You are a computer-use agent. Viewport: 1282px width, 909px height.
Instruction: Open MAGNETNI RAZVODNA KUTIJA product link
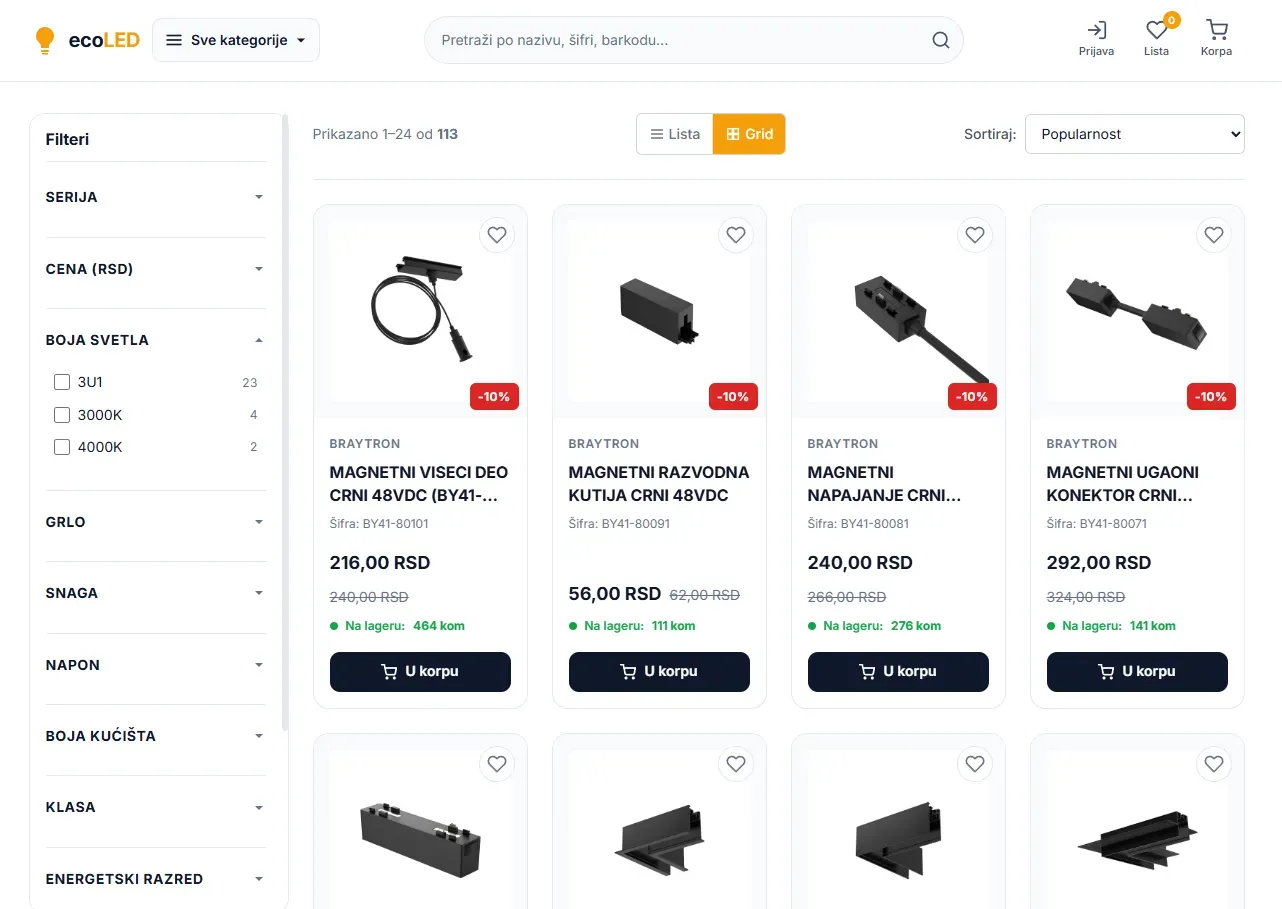pos(659,484)
